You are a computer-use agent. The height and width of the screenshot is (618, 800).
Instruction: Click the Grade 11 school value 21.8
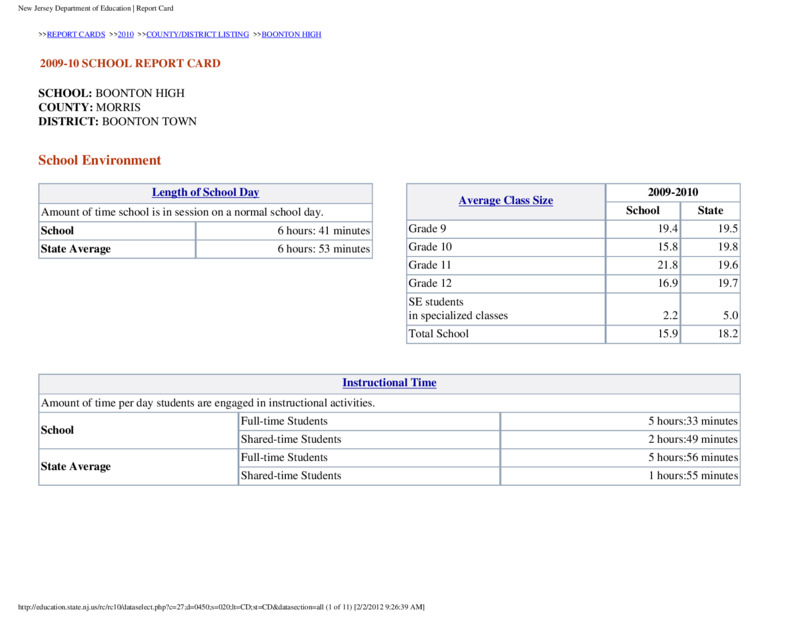coord(667,265)
